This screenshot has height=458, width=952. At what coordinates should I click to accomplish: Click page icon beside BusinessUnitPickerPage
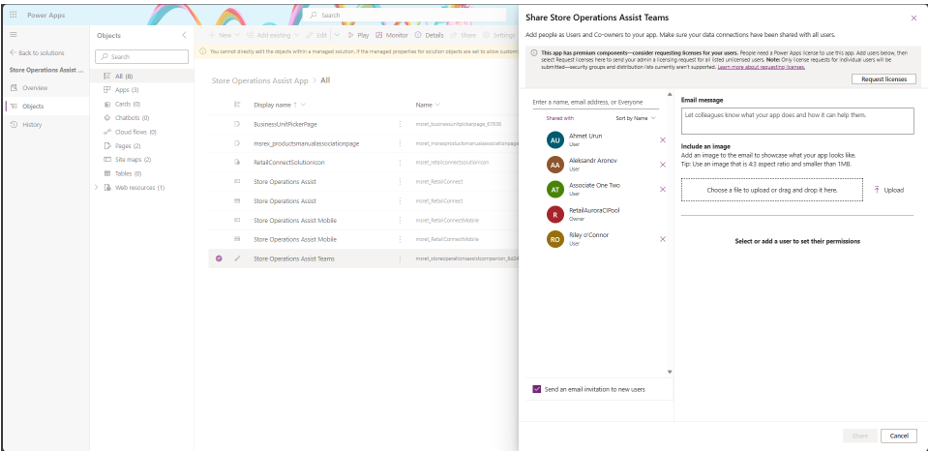[237, 125]
